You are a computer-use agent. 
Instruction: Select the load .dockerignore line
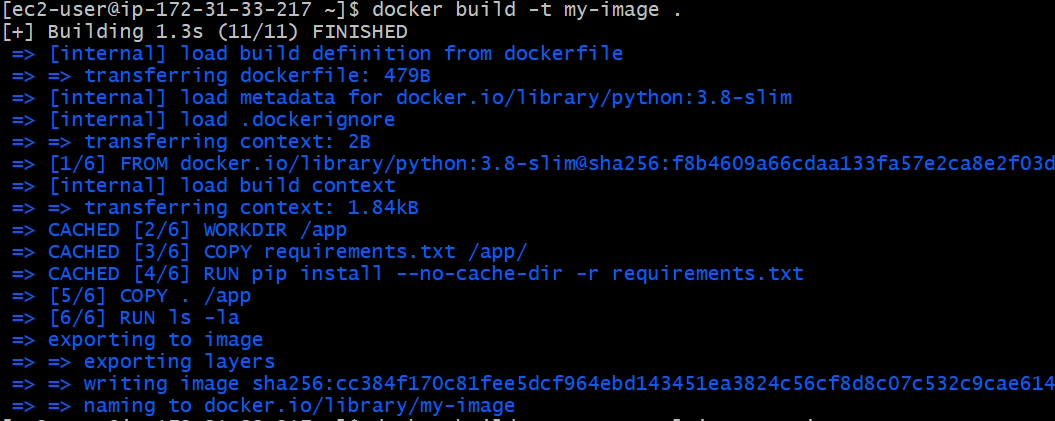coord(203,120)
